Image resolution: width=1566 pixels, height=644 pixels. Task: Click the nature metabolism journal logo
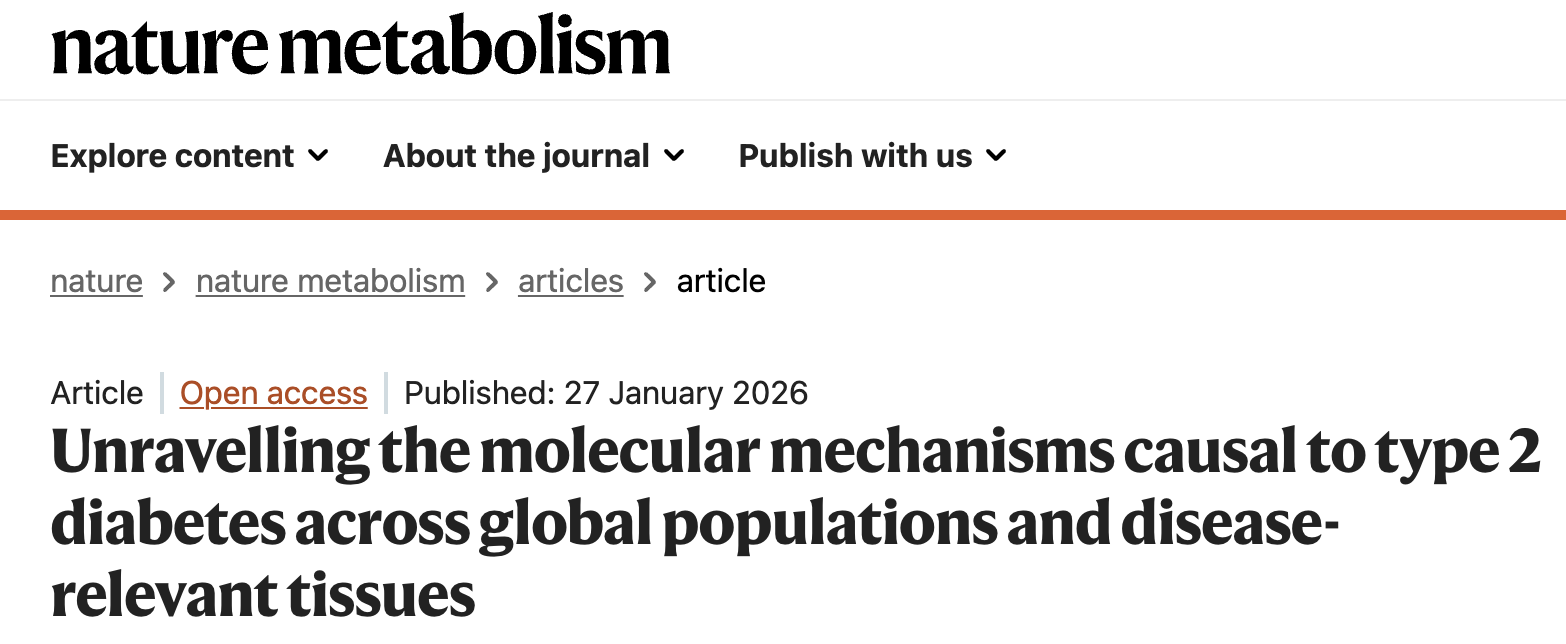(360, 48)
